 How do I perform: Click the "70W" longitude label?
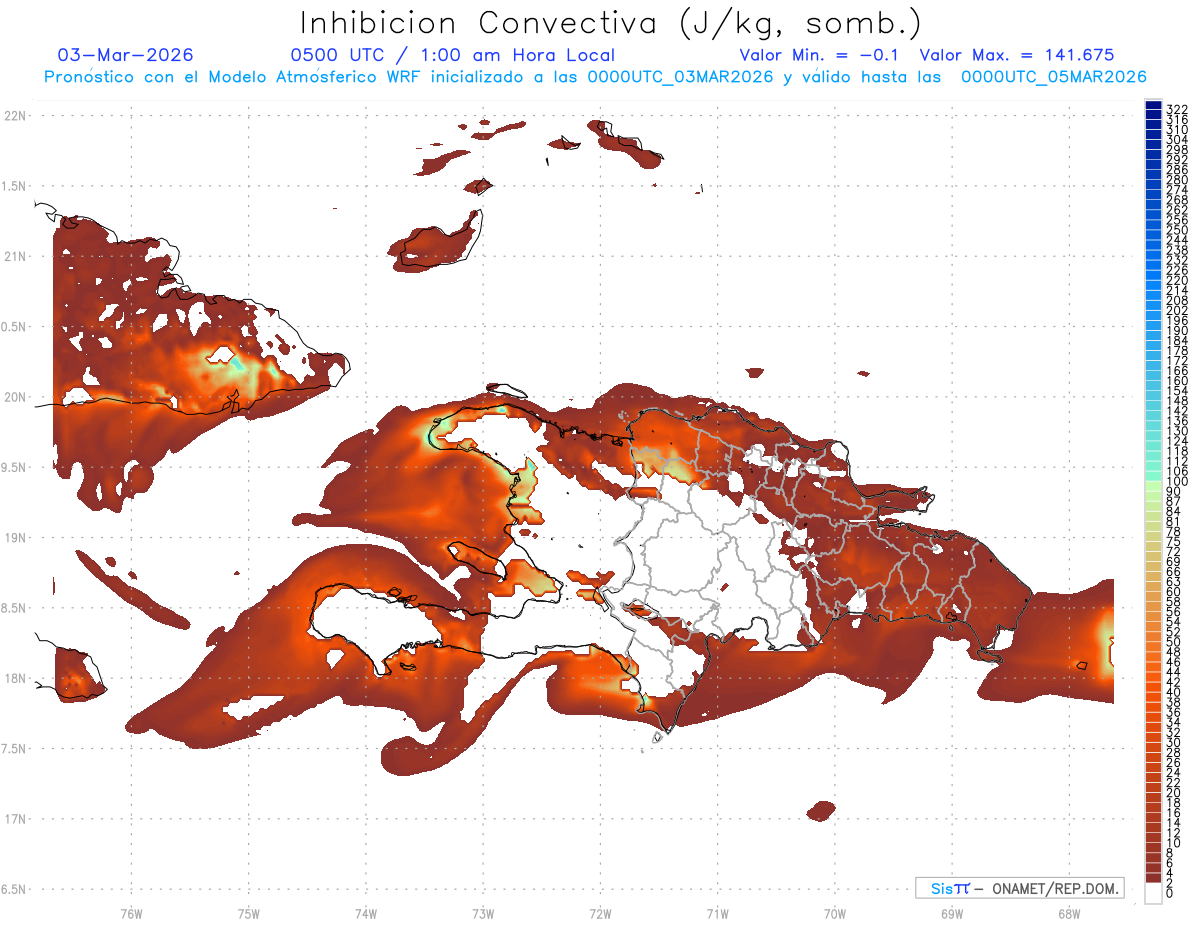835,913
